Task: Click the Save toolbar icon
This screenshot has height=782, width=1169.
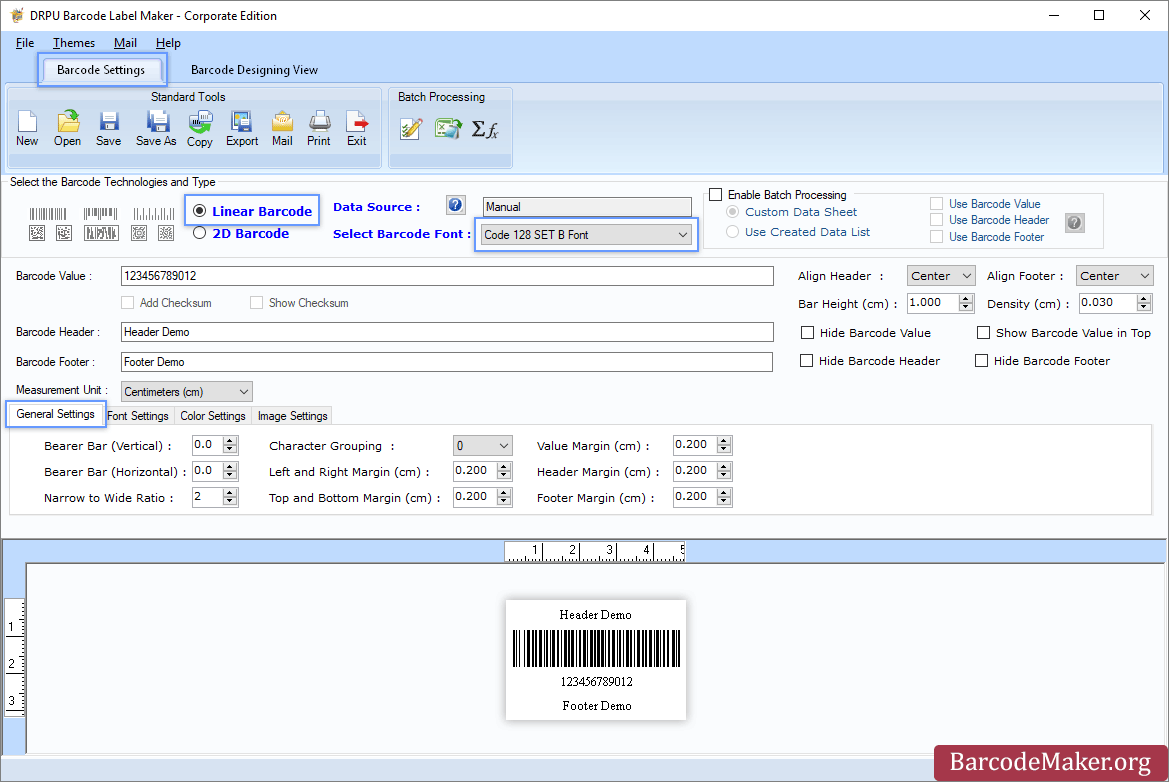Action: click(108, 128)
